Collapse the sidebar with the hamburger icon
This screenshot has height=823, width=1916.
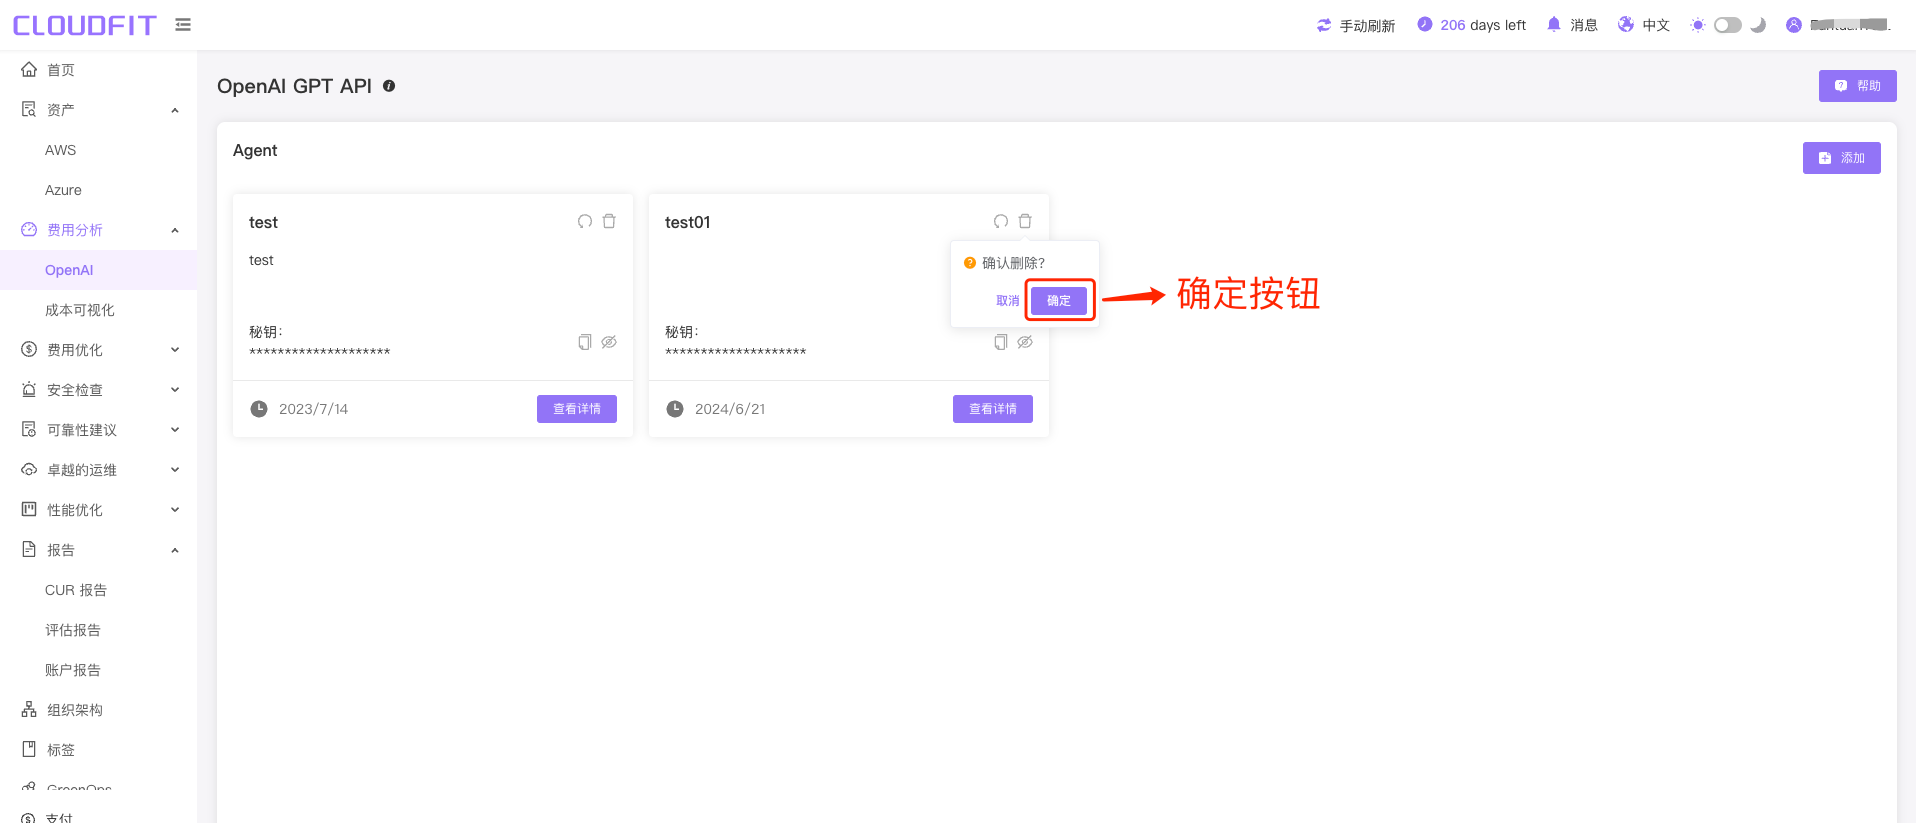coord(183,25)
